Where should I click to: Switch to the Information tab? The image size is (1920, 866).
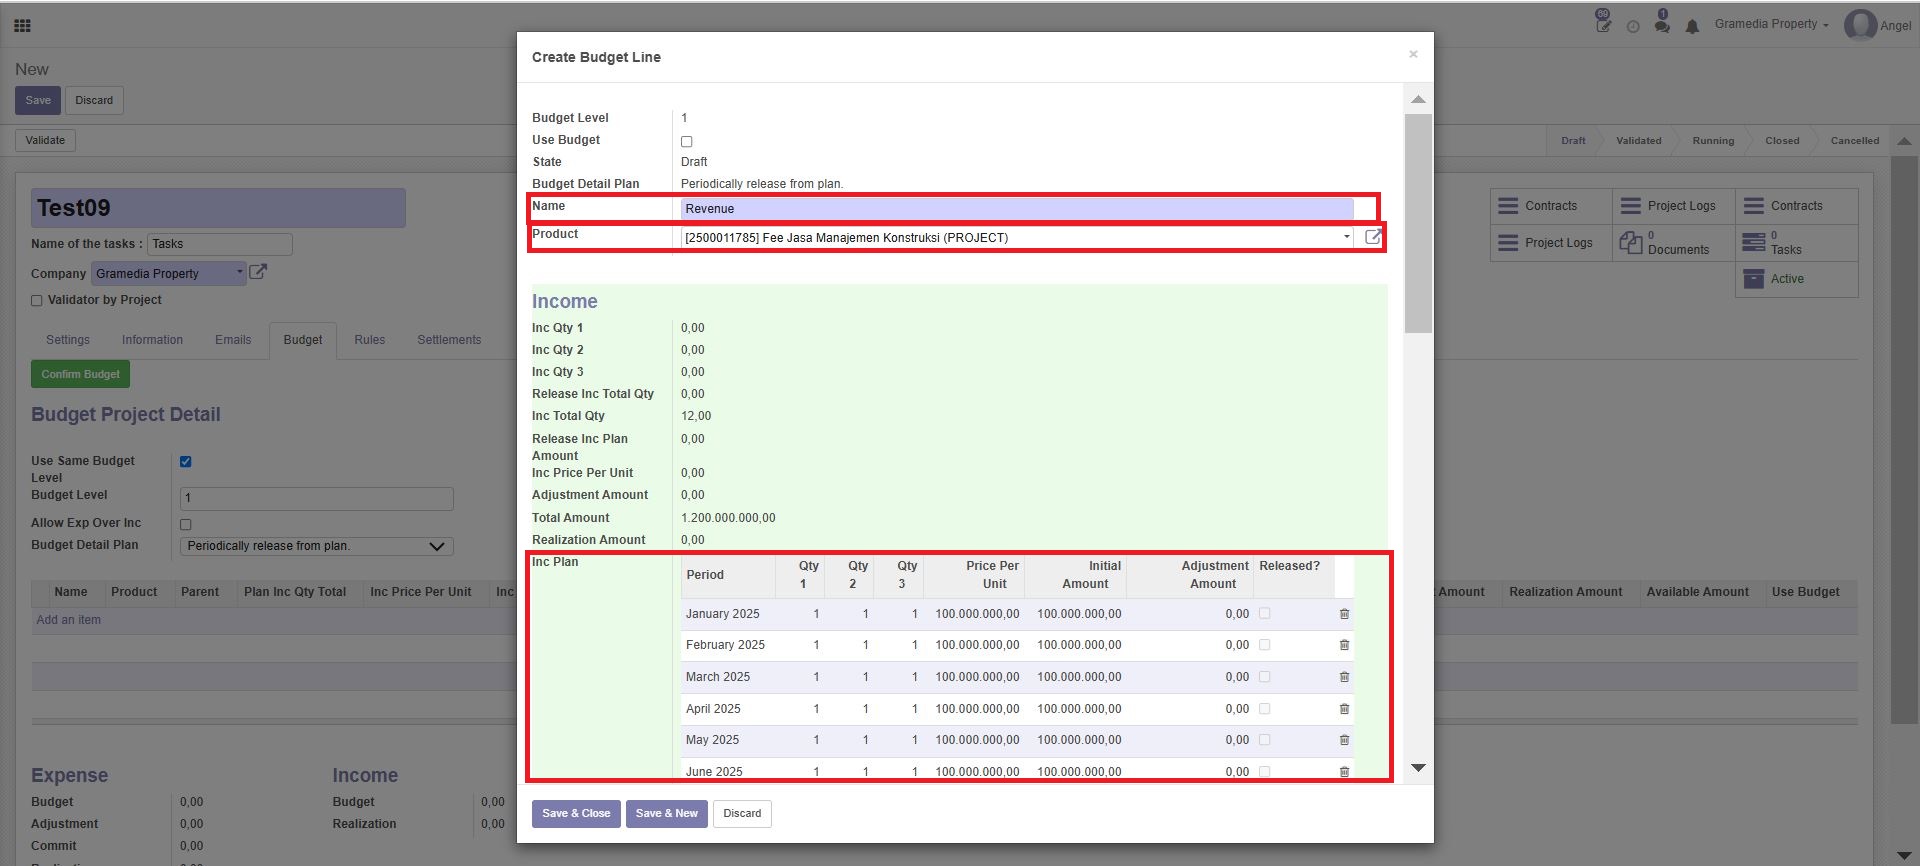(152, 340)
